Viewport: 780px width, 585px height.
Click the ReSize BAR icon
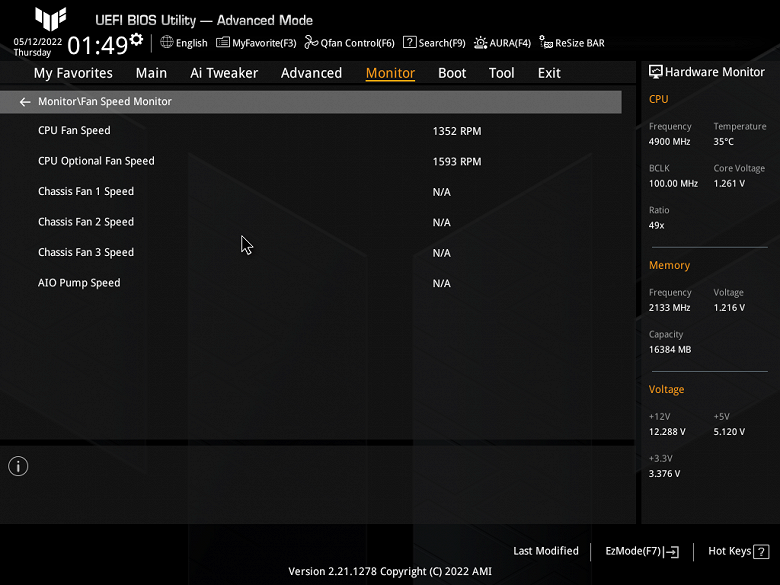coord(546,42)
